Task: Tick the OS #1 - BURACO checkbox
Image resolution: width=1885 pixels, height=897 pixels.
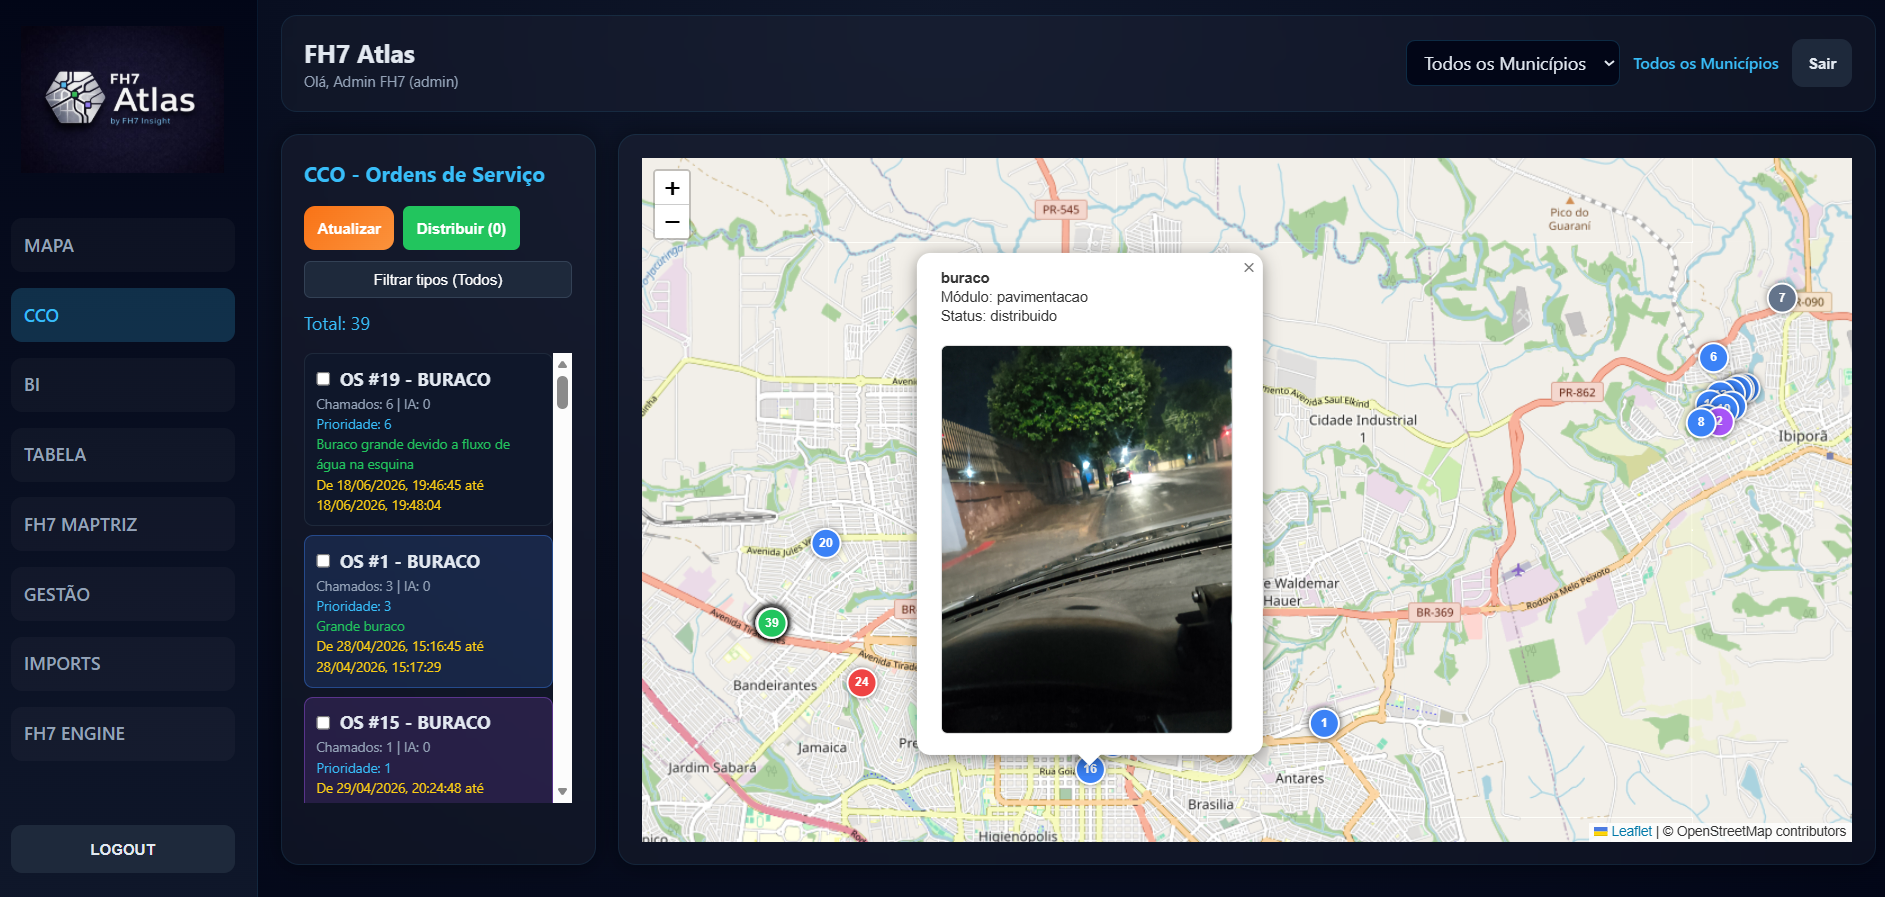Action: click(x=323, y=561)
